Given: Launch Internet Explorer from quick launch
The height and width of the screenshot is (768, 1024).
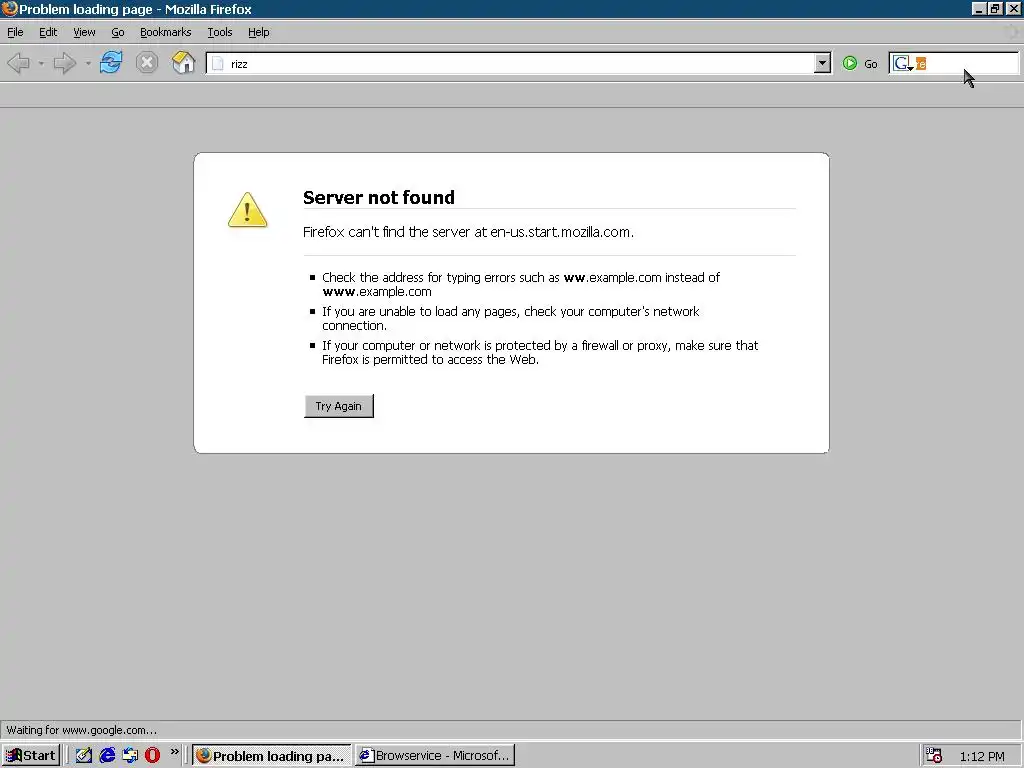Looking at the screenshot, I should [107, 756].
